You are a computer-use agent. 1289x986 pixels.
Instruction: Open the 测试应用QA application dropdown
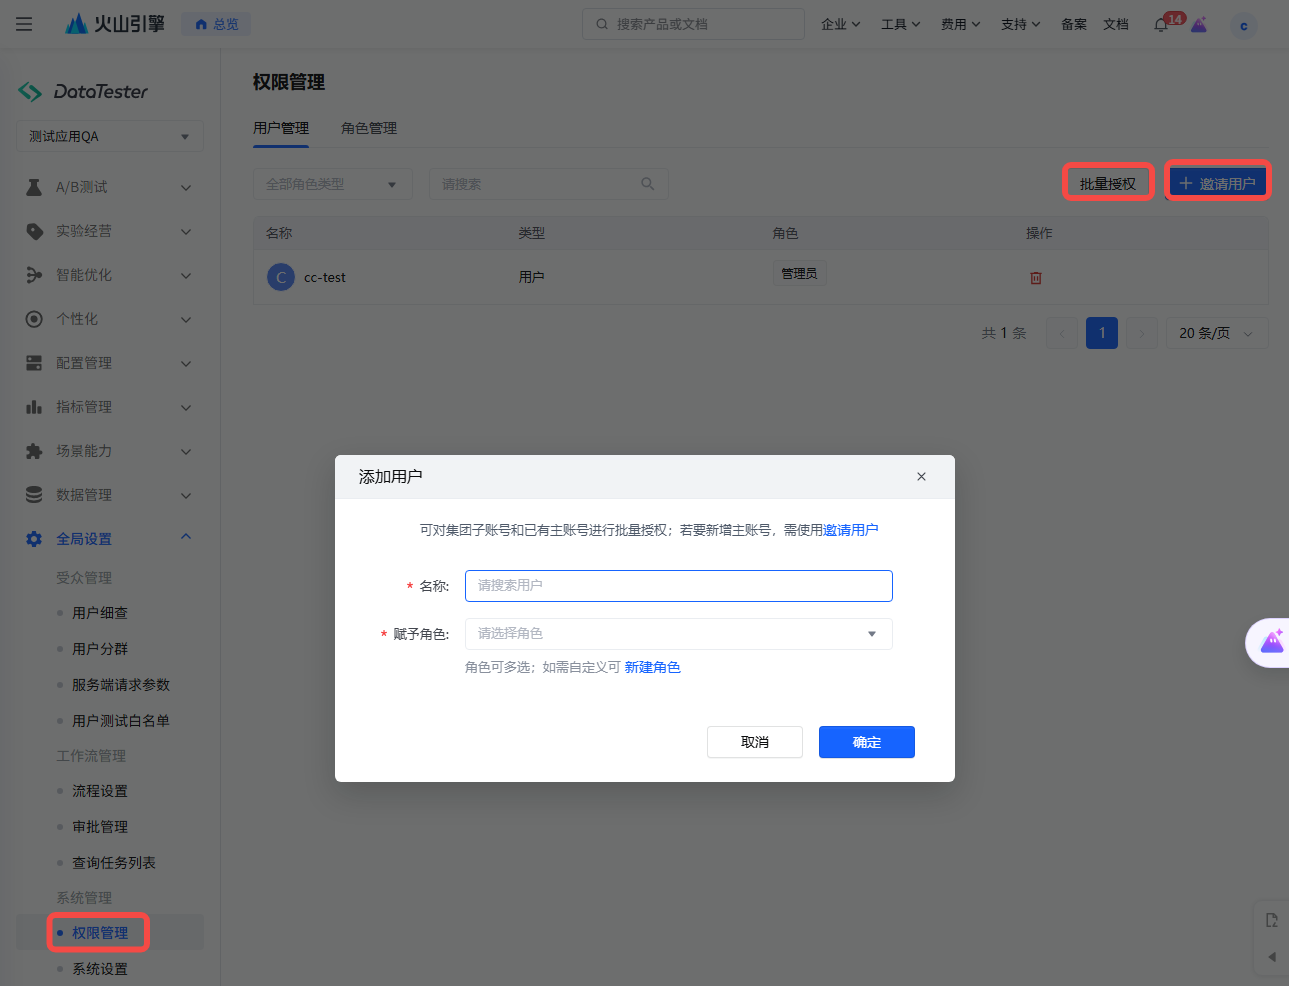point(110,137)
